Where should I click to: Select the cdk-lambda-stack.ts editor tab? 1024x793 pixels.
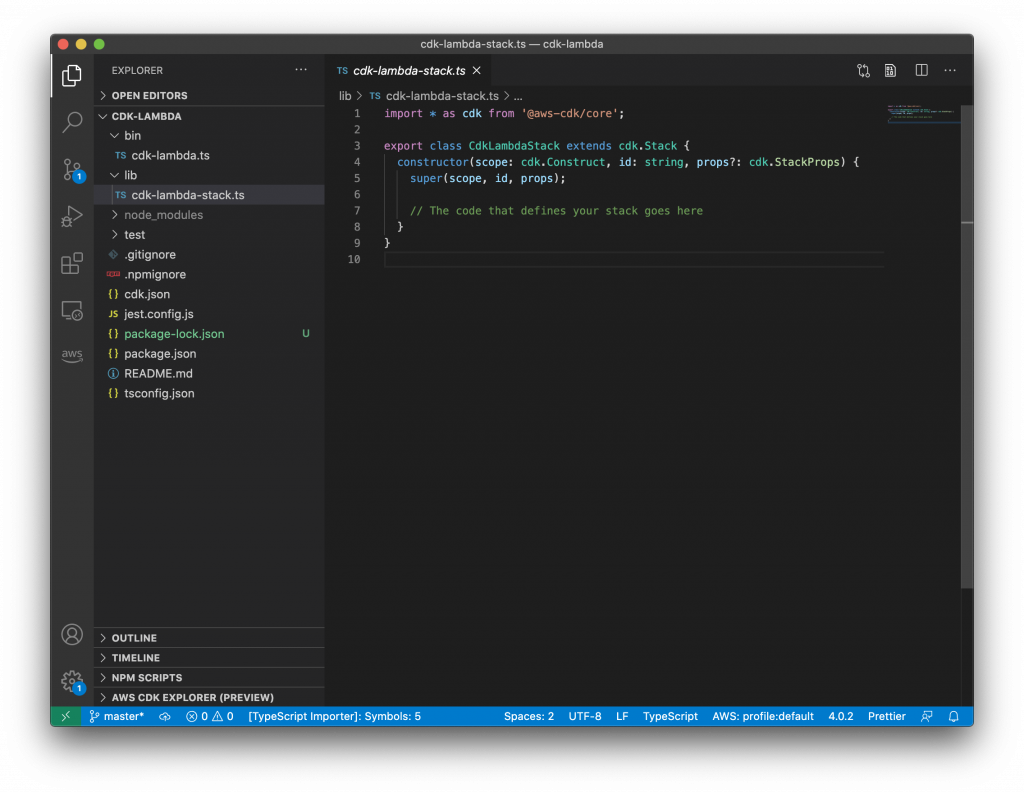pyautogui.click(x=408, y=71)
